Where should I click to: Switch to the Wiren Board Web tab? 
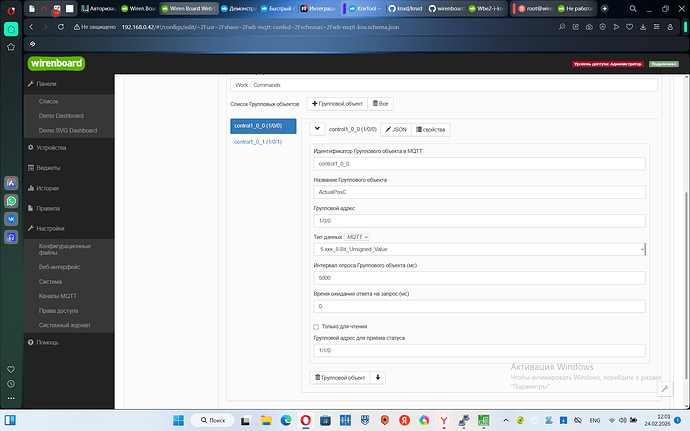(x=189, y=8)
